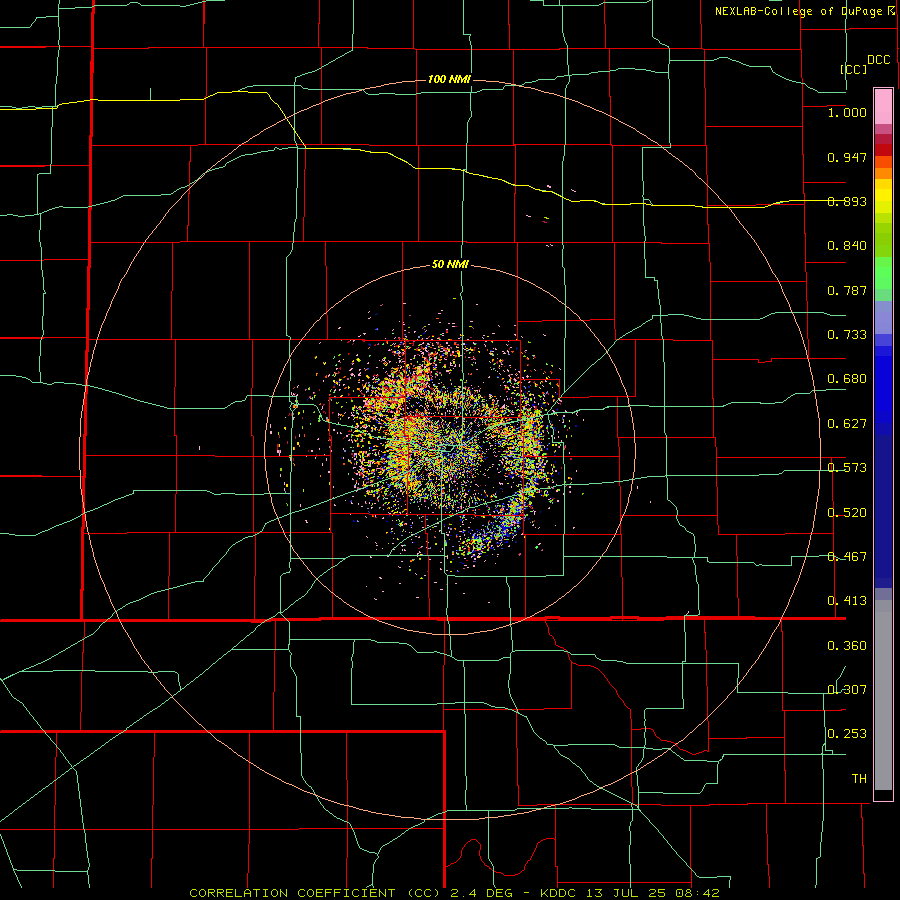The image size is (900, 900).
Task: Click the 50 NMI range ring label
Action: point(450,265)
